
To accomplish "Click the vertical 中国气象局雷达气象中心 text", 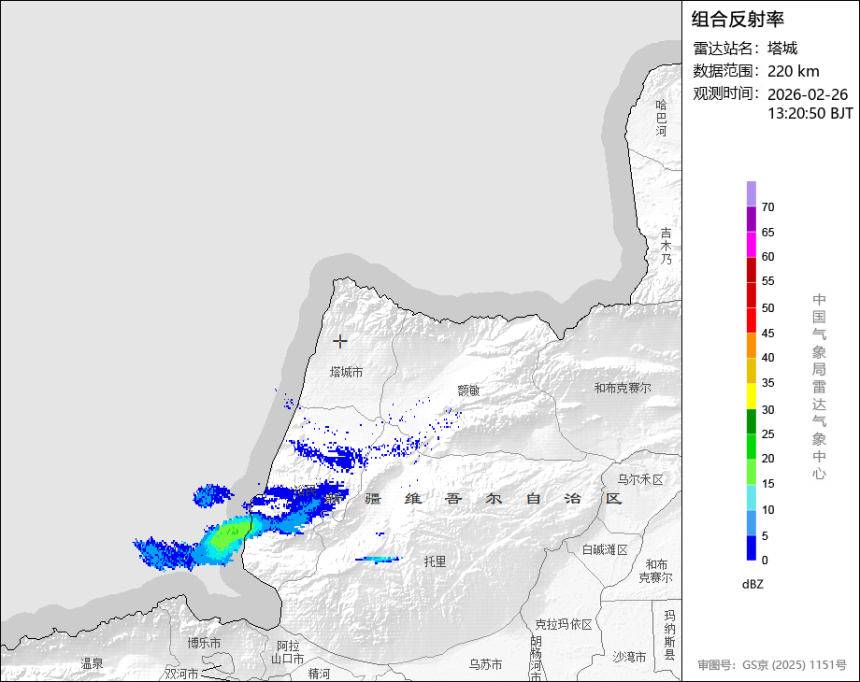I will [x=819, y=387].
